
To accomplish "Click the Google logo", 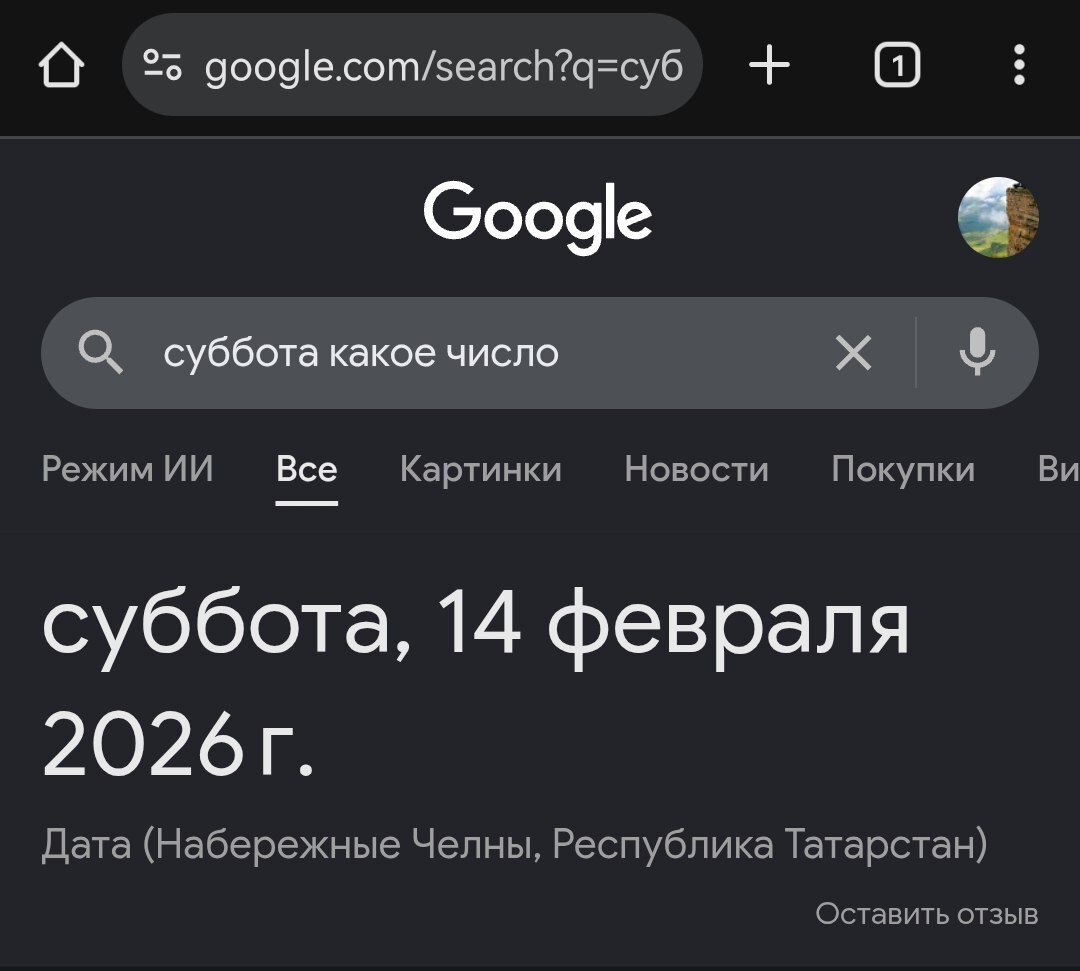I will [538, 217].
